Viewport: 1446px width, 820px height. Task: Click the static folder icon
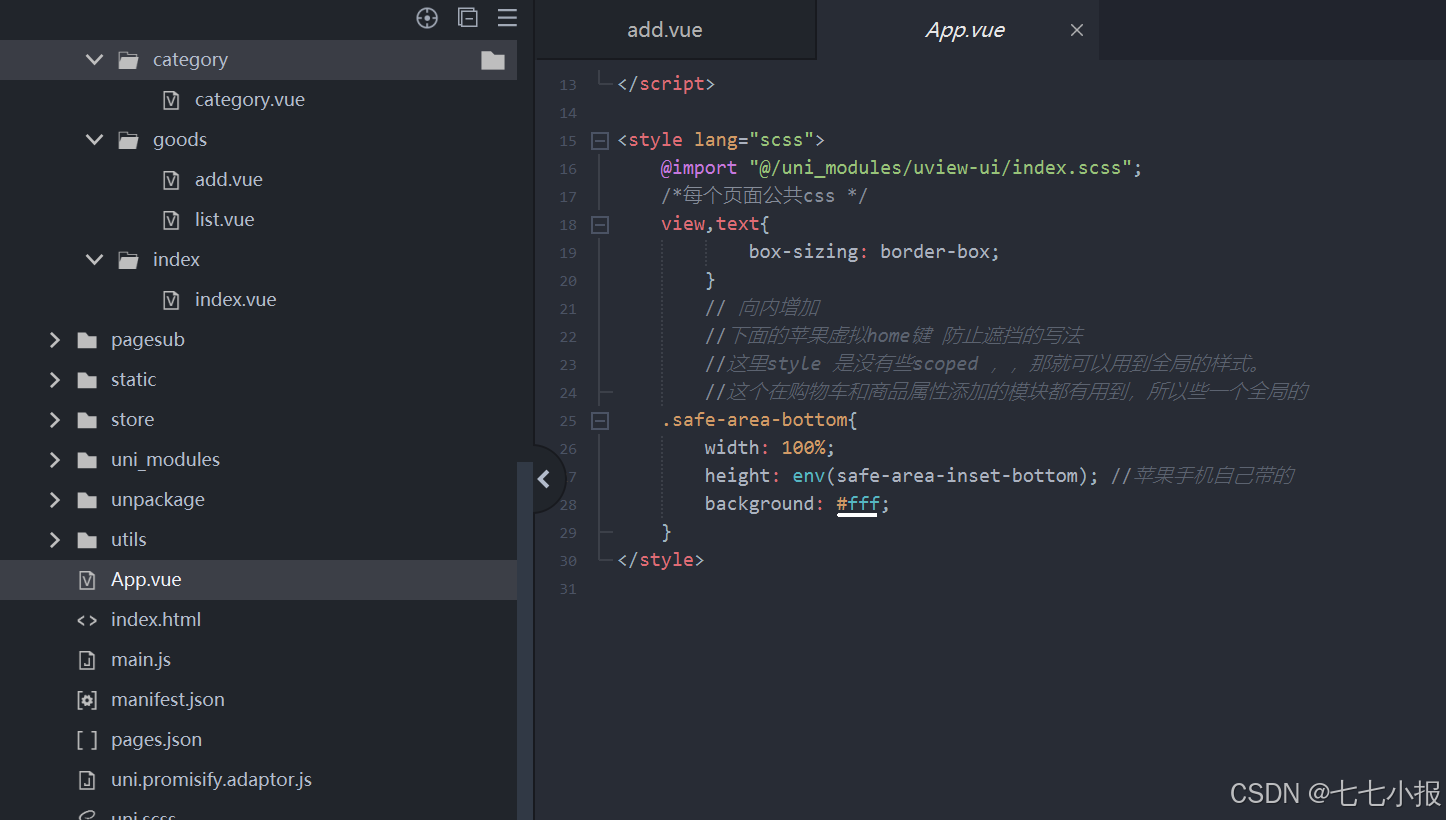(87, 380)
